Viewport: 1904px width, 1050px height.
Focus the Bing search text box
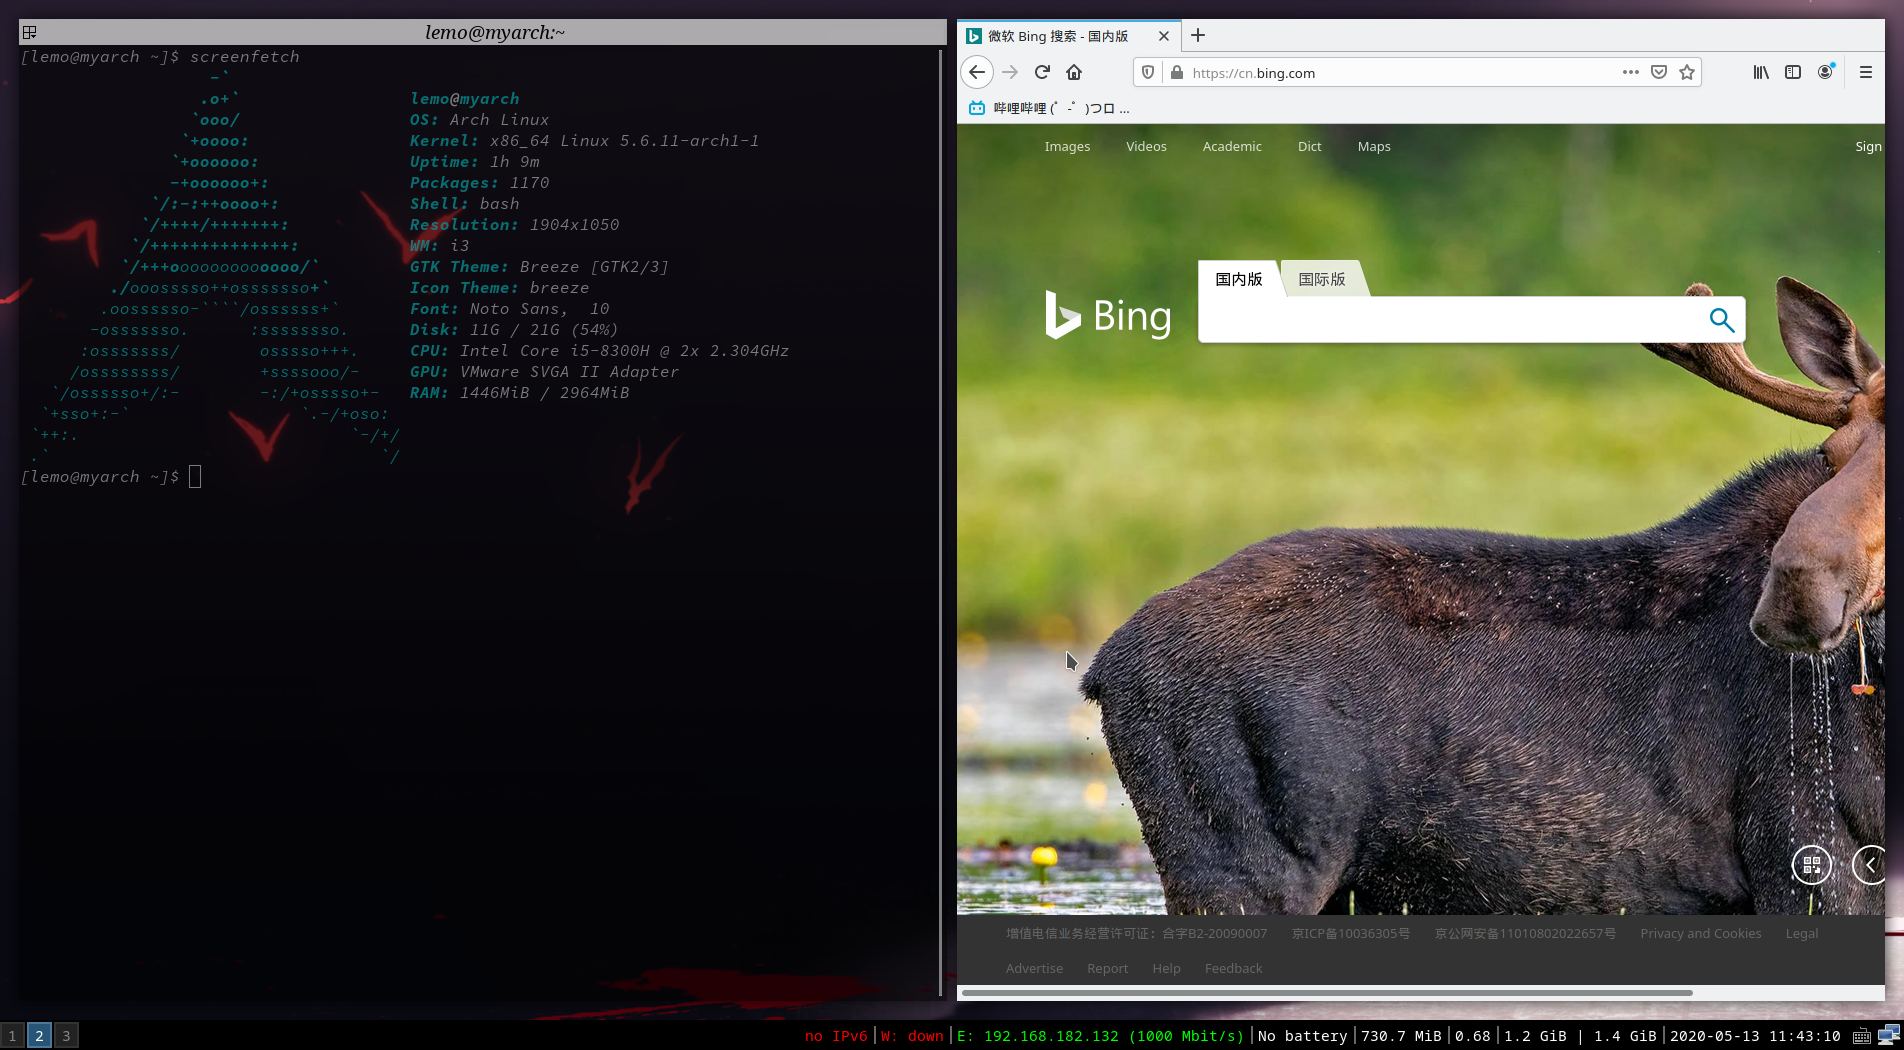point(1450,320)
